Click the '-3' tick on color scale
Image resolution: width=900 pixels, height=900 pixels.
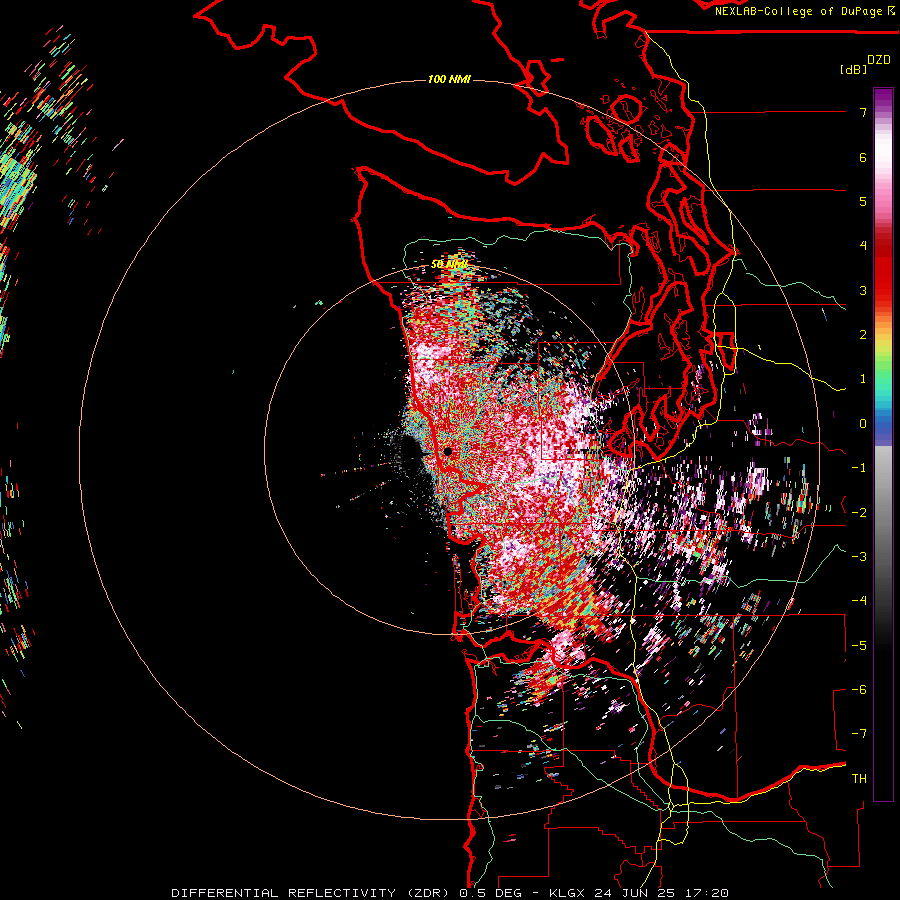[x=859, y=557]
